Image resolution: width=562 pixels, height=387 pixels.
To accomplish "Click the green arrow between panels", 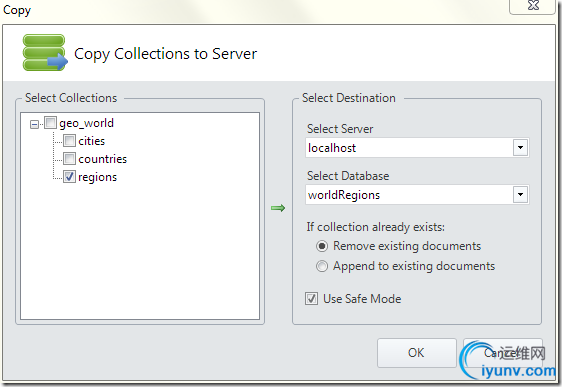I will (x=278, y=208).
